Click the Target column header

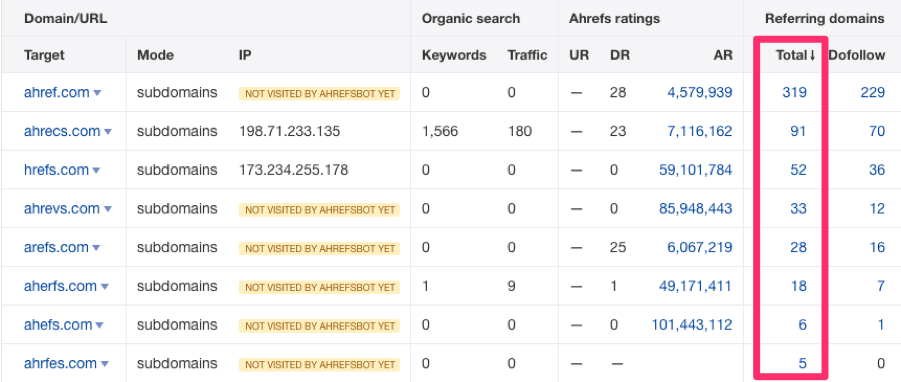click(44, 55)
